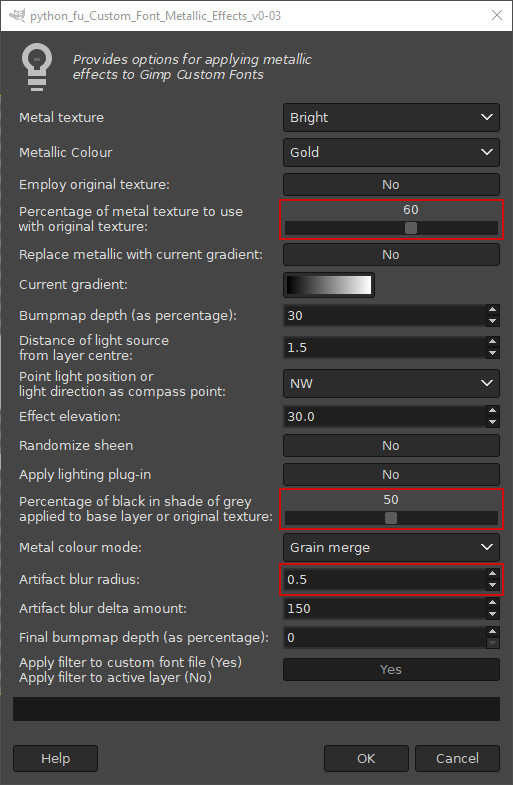Click the Help button
The image size is (513, 785).
(56, 758)
